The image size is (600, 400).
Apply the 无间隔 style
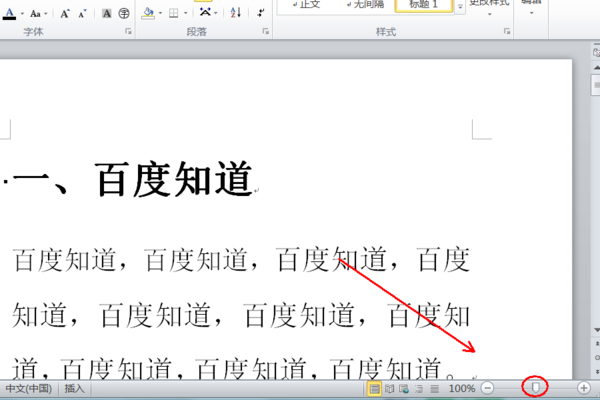365,5
